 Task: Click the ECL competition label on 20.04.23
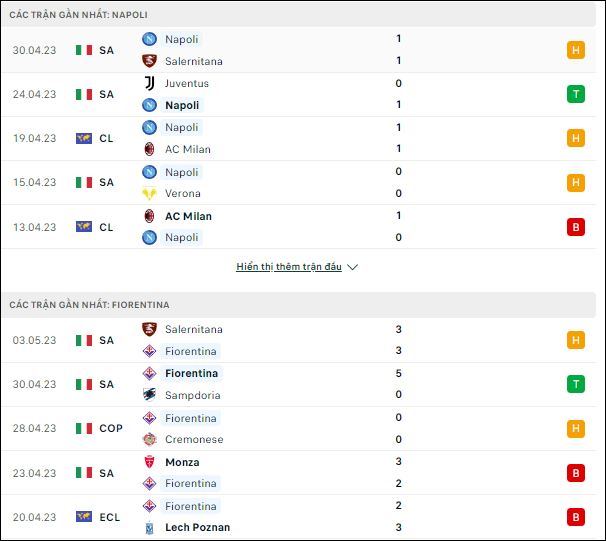pyautogui.click(x=109, y=517)
